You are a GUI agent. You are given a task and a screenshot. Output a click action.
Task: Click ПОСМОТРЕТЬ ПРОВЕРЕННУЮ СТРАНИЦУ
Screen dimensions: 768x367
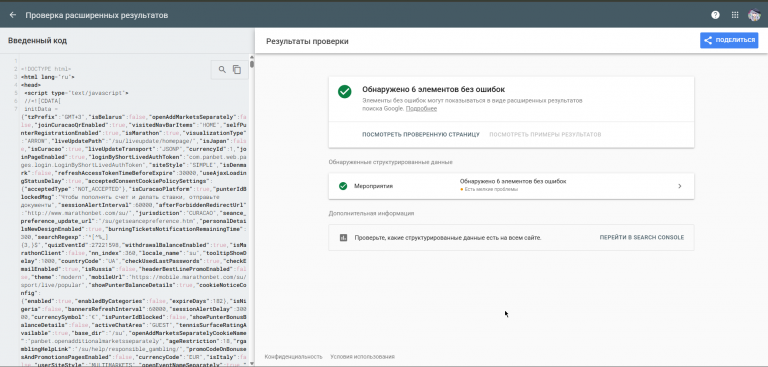coord(421,134)
